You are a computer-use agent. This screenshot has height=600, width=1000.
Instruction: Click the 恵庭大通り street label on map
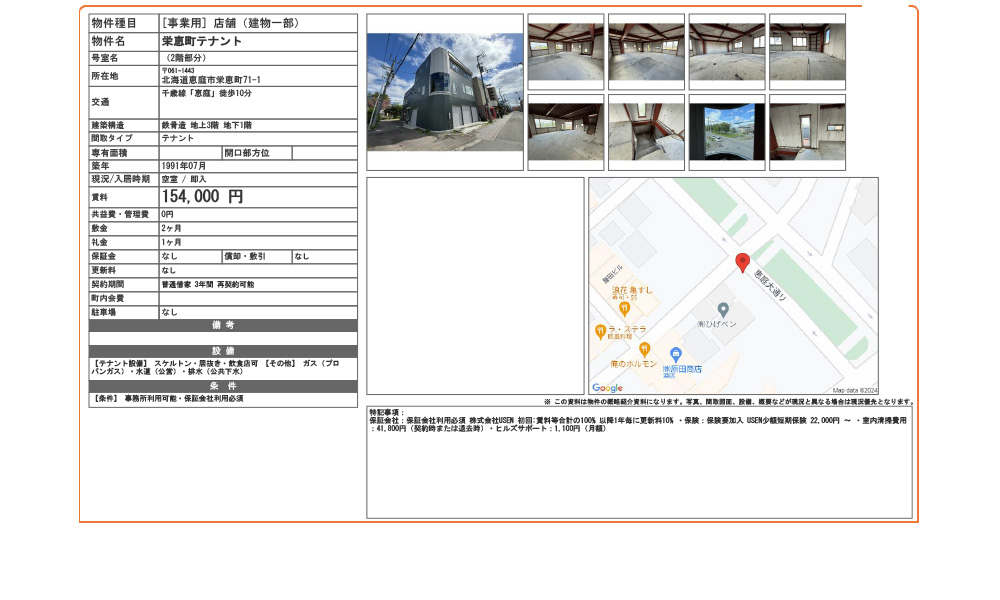pyautogui.click(x=770, y=283)
